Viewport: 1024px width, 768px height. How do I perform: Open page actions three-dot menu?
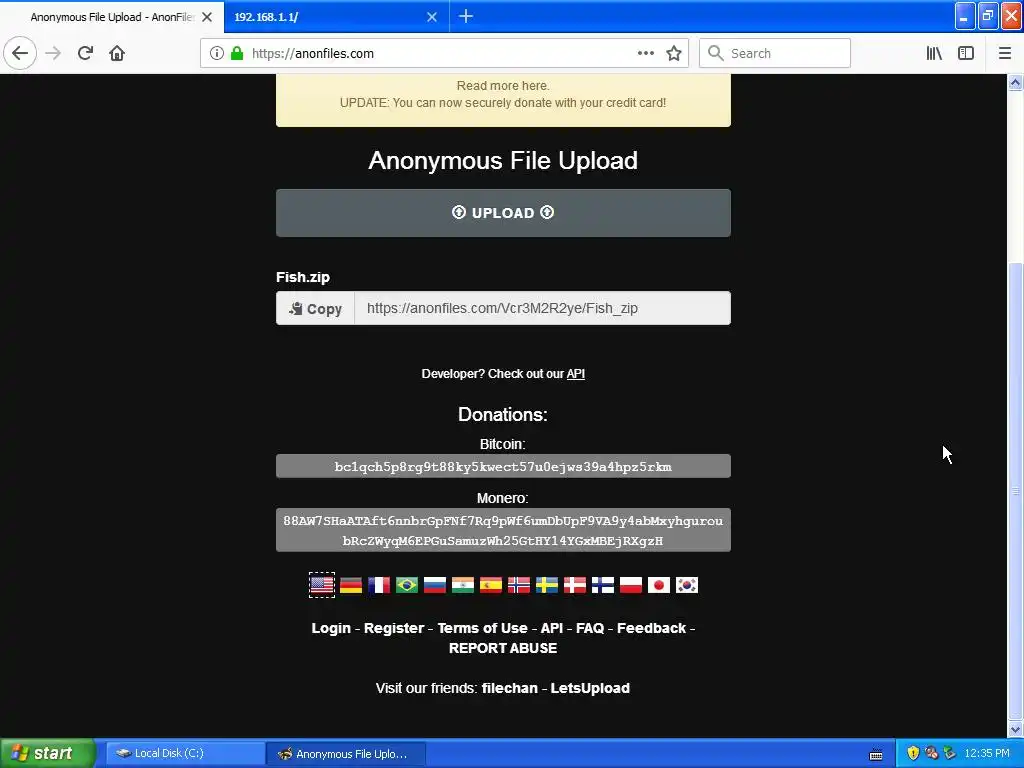pos(645,54)
